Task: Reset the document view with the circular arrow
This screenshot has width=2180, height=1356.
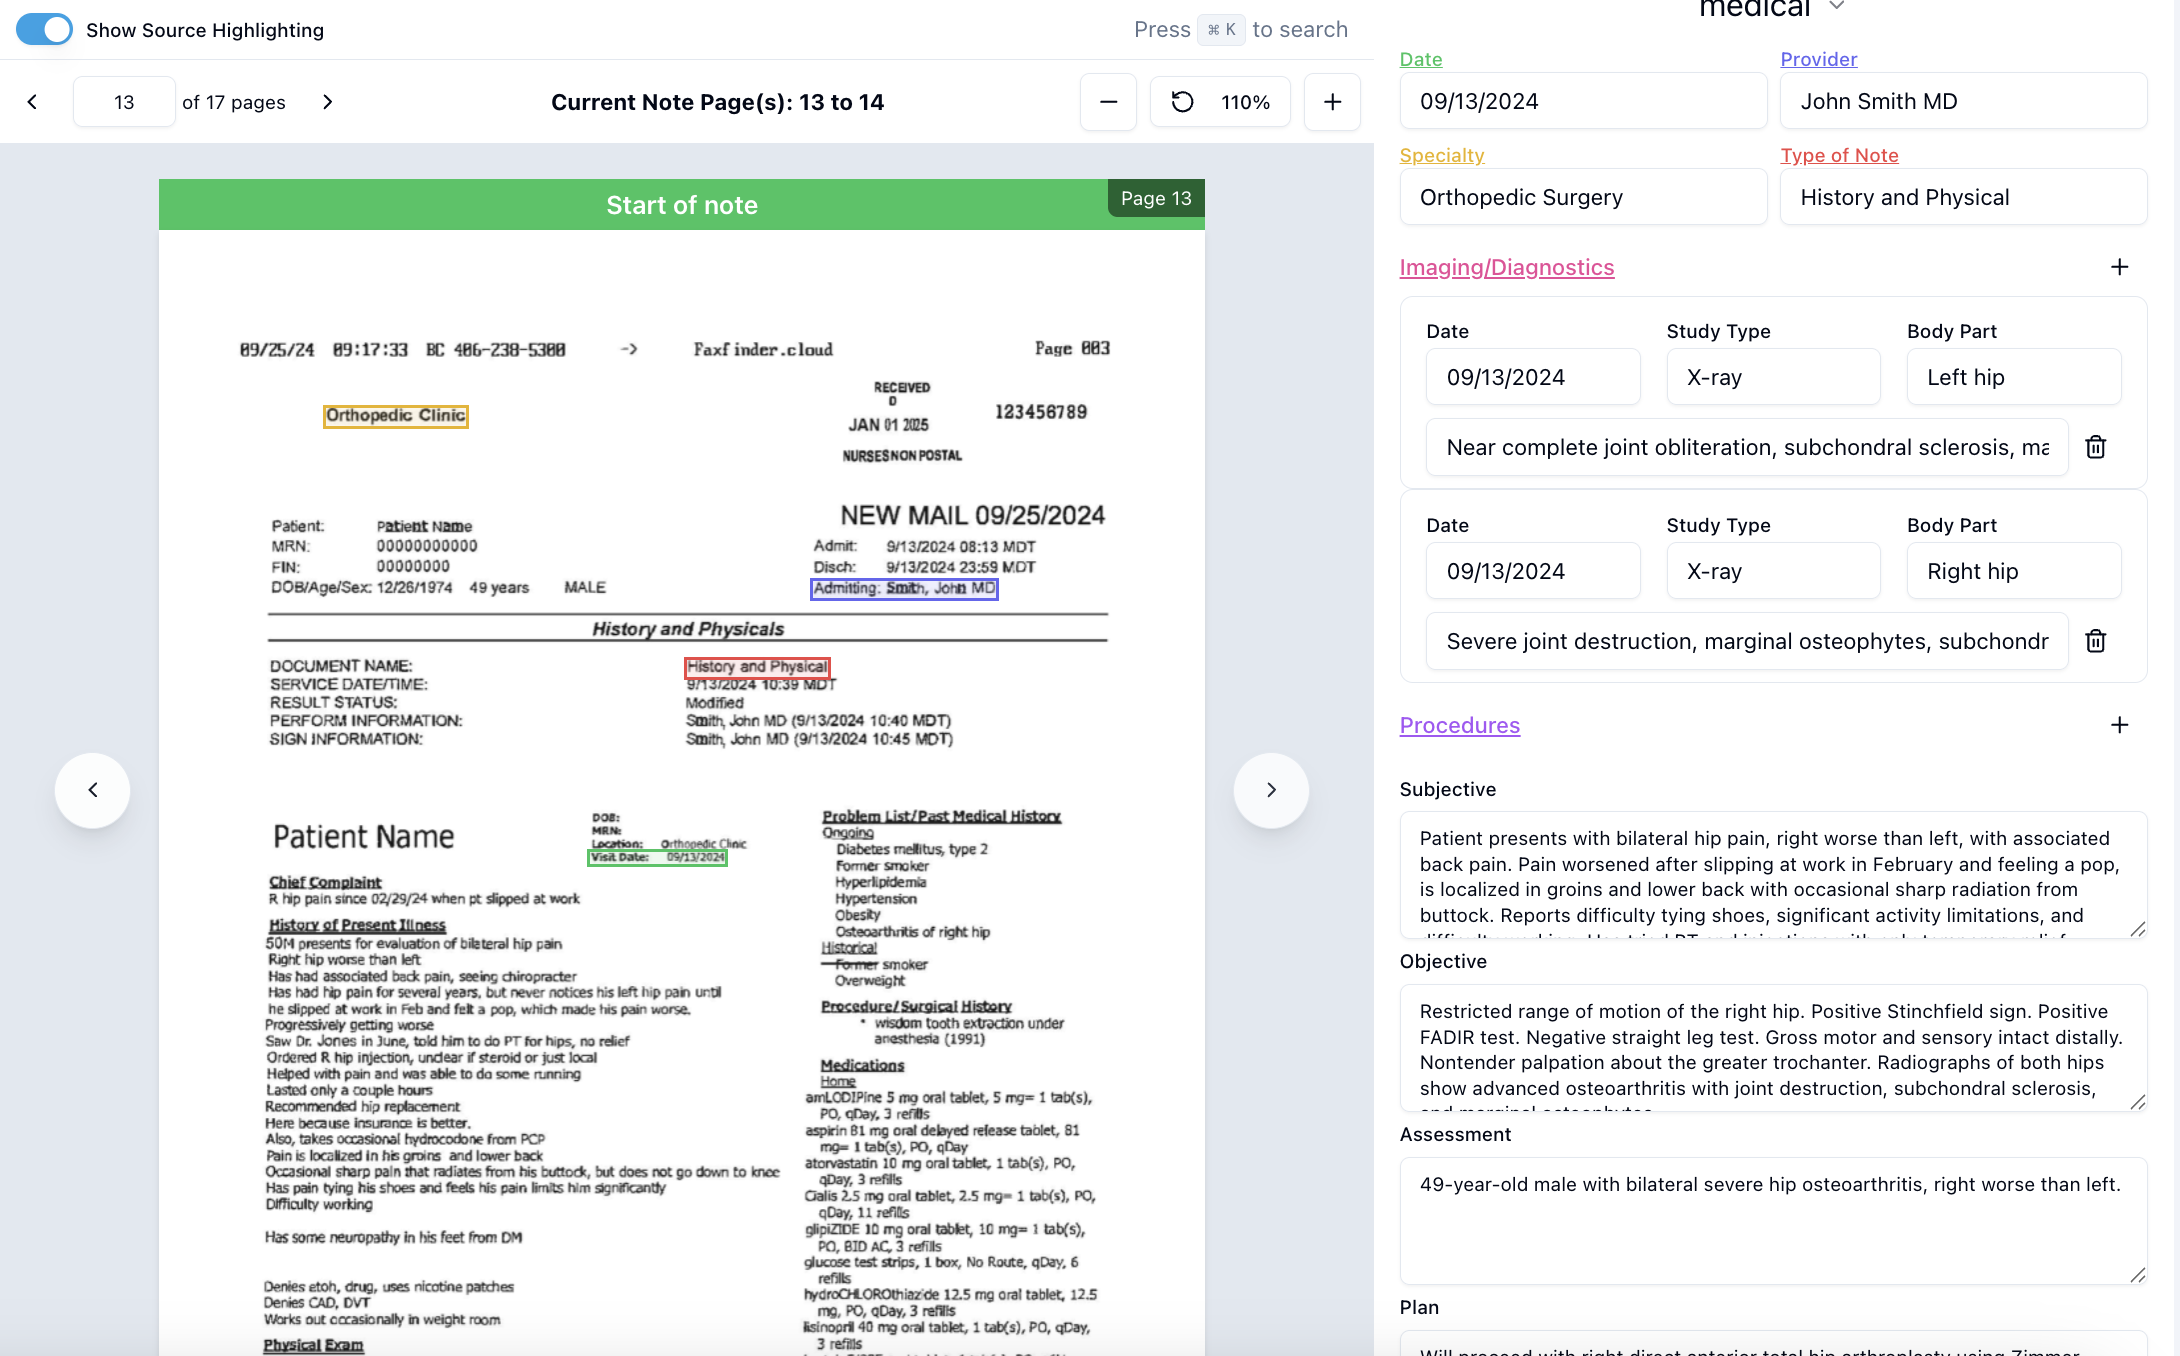Action: click(x=1182, y=101)
